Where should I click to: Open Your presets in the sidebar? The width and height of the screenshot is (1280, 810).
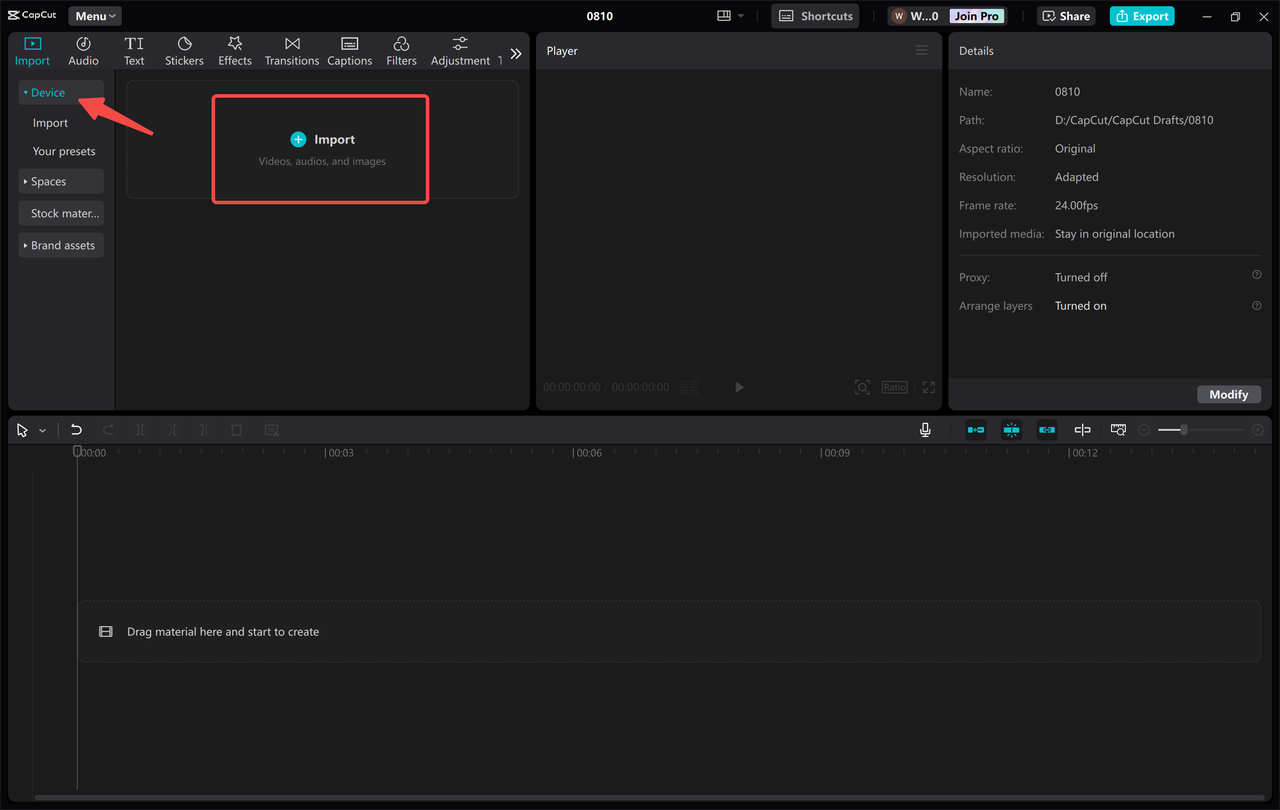pos(63,150)
